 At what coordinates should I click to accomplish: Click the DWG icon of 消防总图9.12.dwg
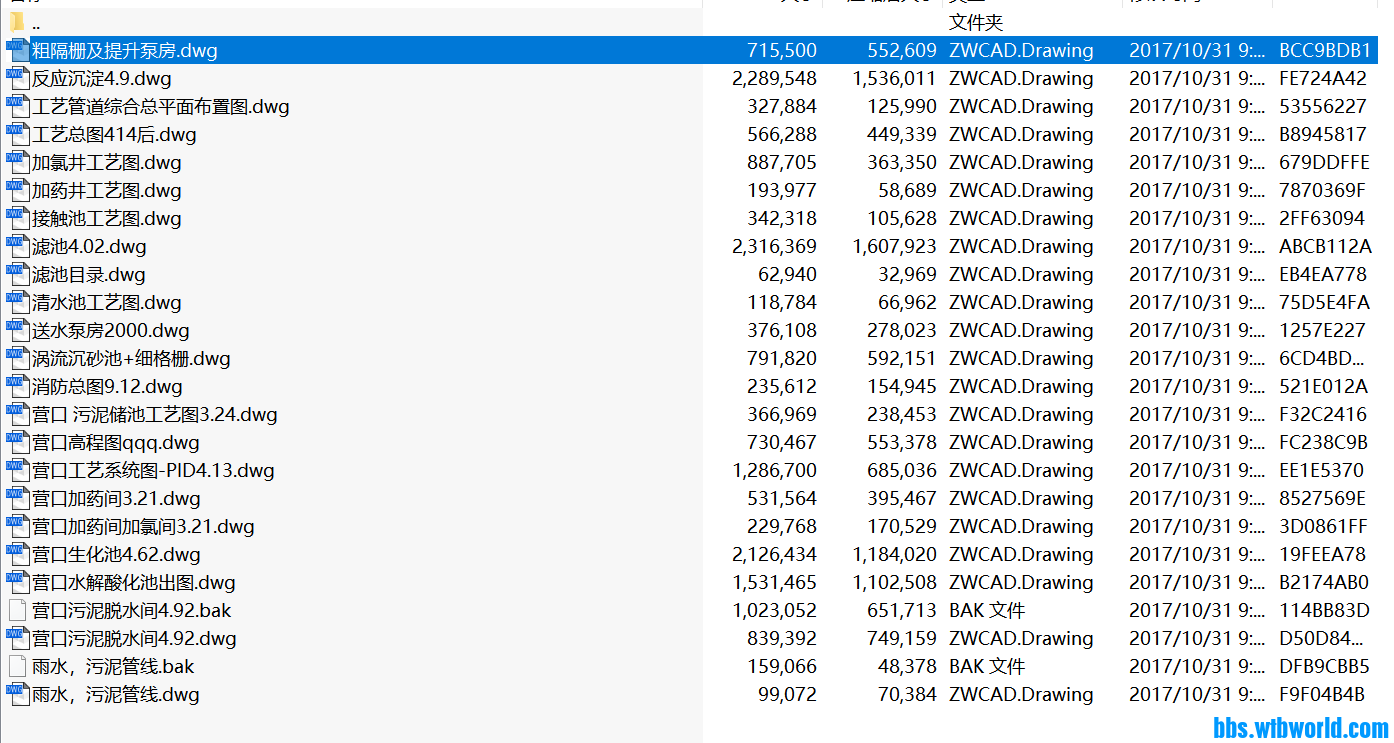click(x=17, y=386)
